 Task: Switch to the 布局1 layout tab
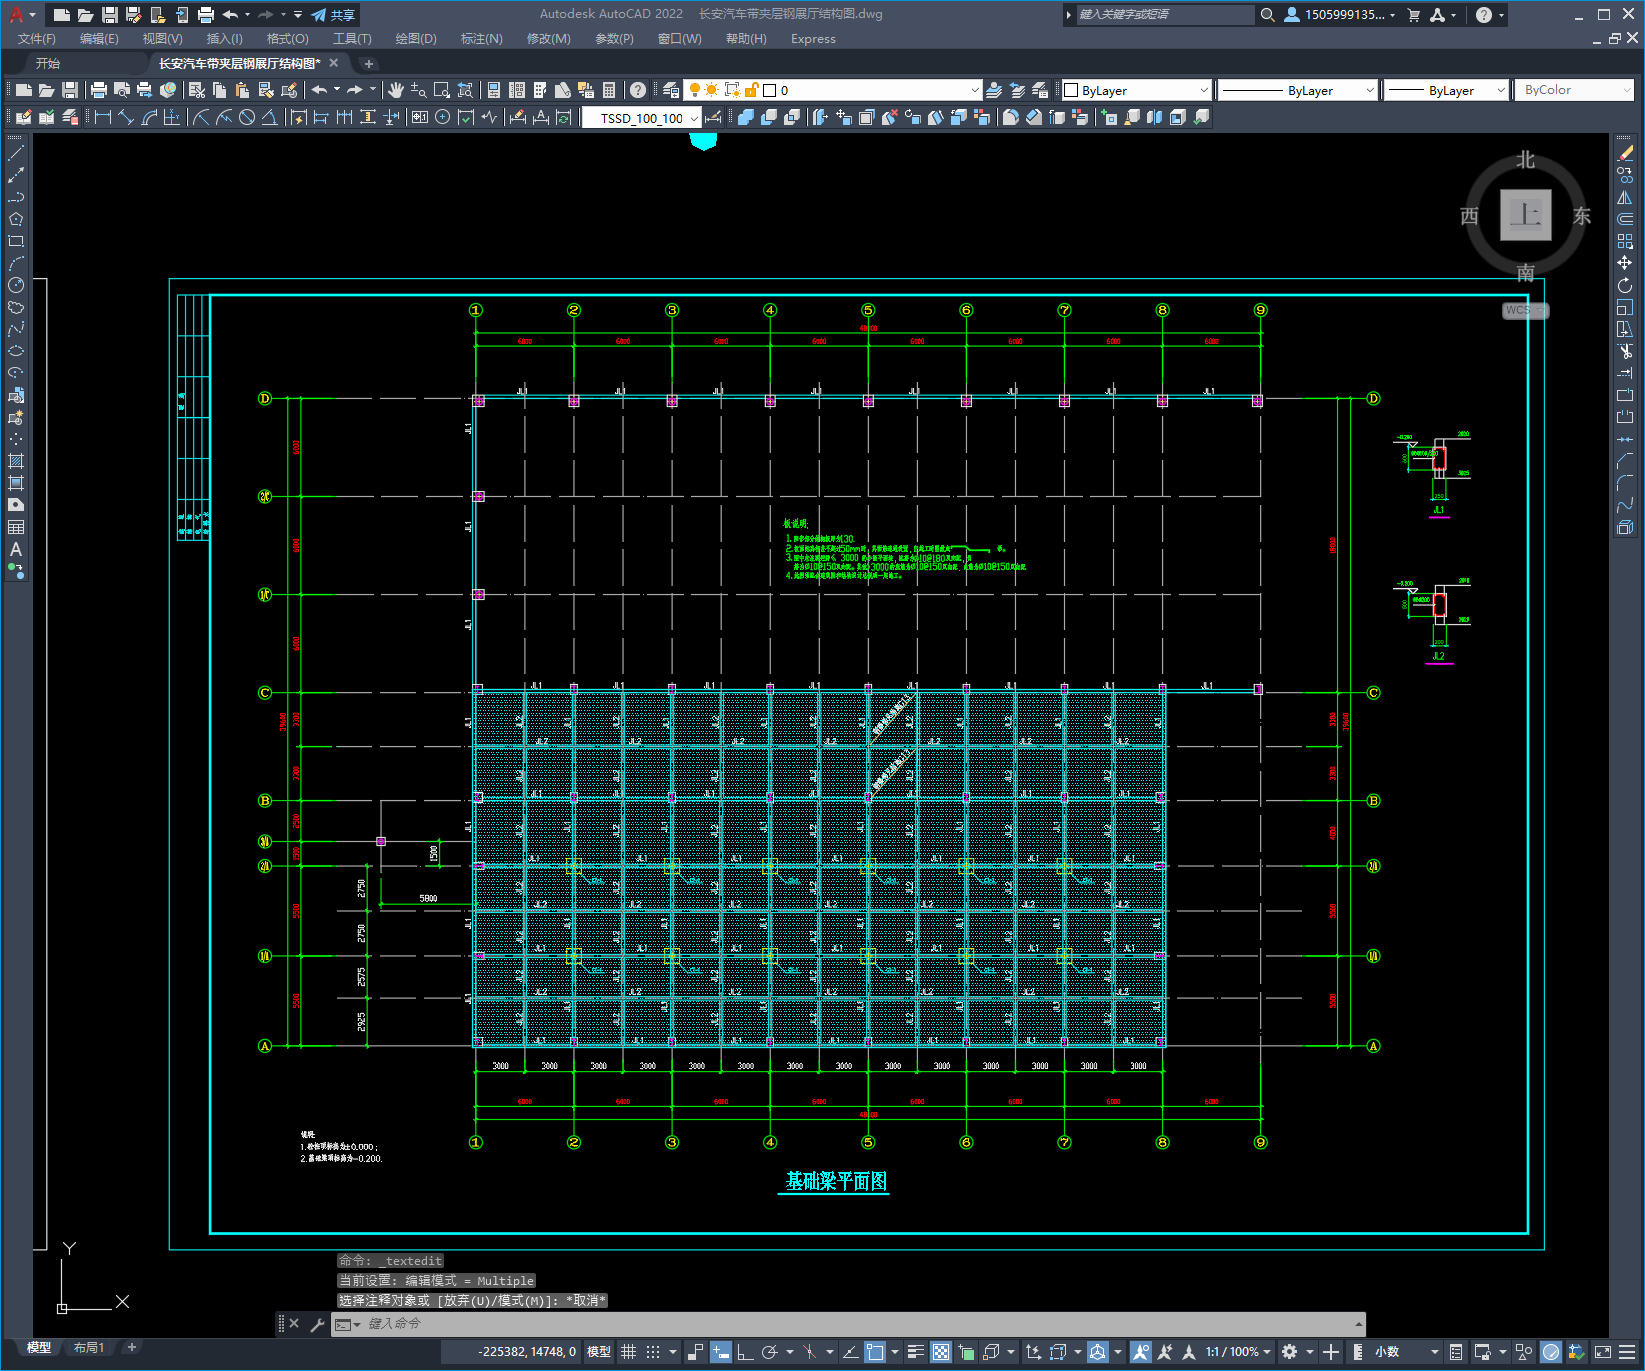[89, 1348]
